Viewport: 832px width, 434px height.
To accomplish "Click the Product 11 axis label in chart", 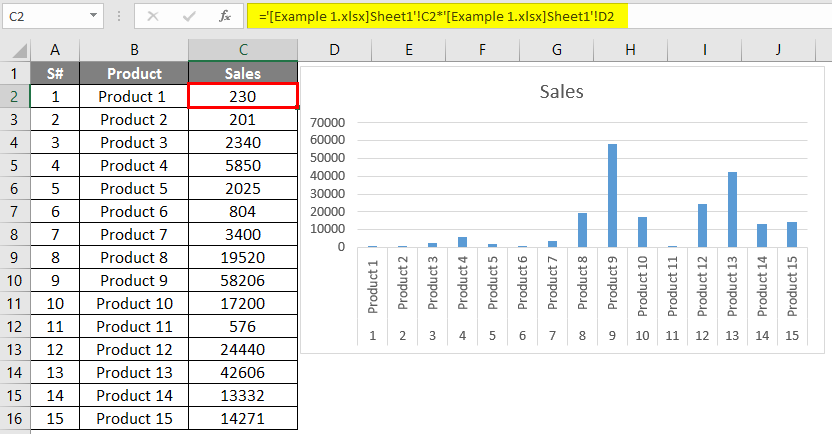I will point(672,286).
